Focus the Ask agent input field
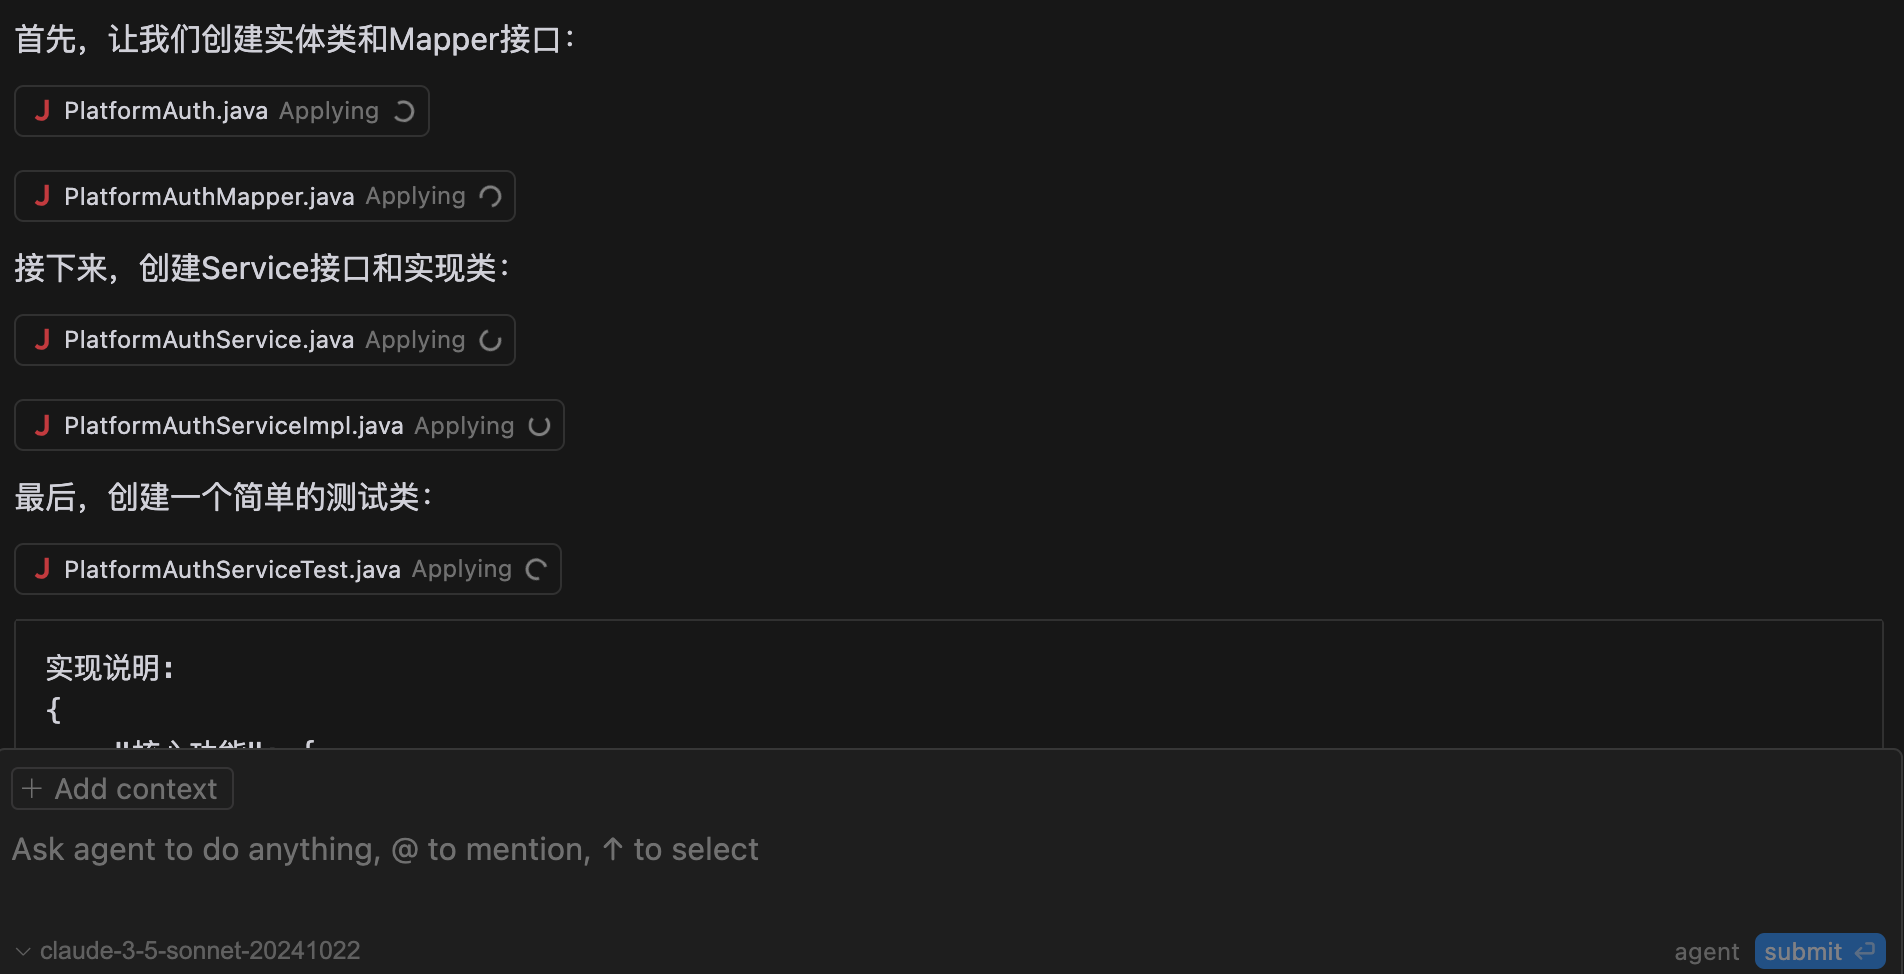This screenshot has height=974, width=1904. point(950,850)
